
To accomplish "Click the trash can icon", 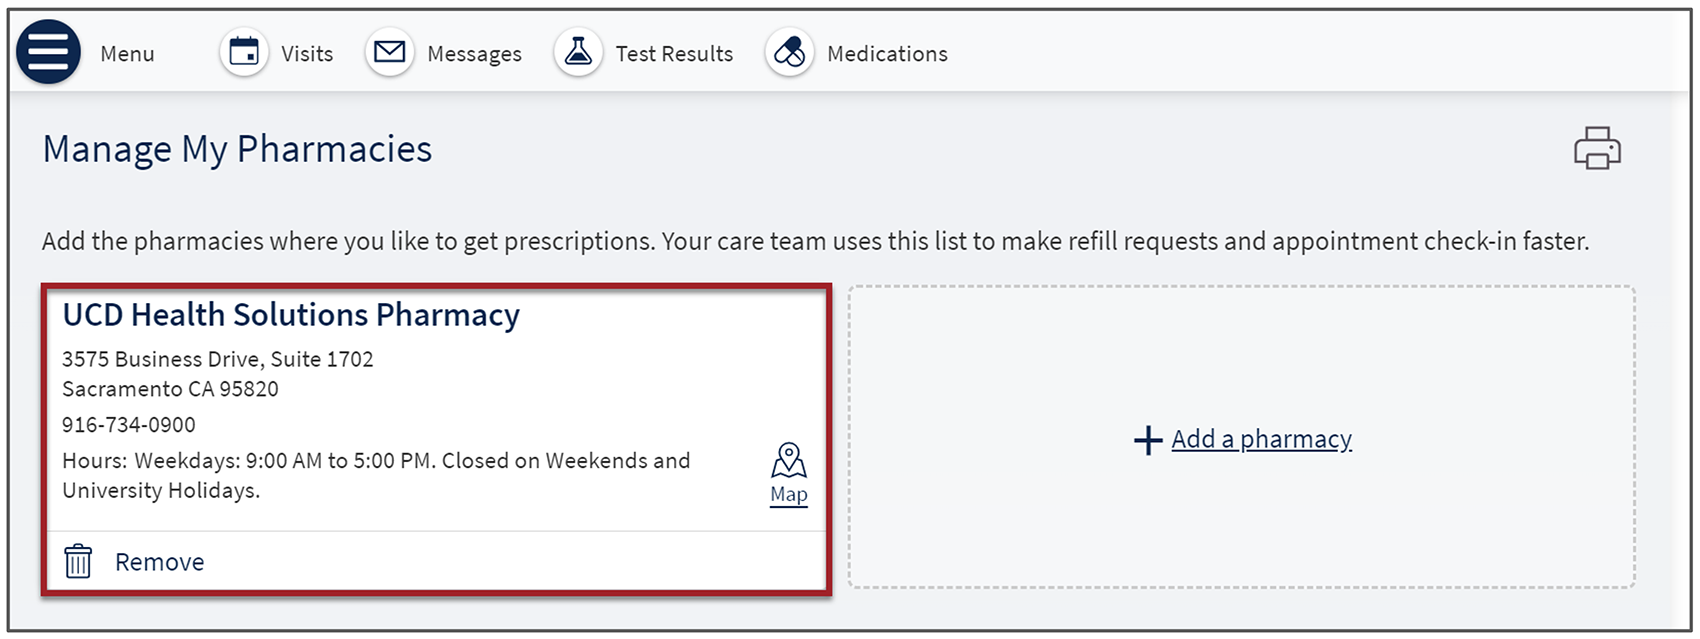I will tap(78, 562).
